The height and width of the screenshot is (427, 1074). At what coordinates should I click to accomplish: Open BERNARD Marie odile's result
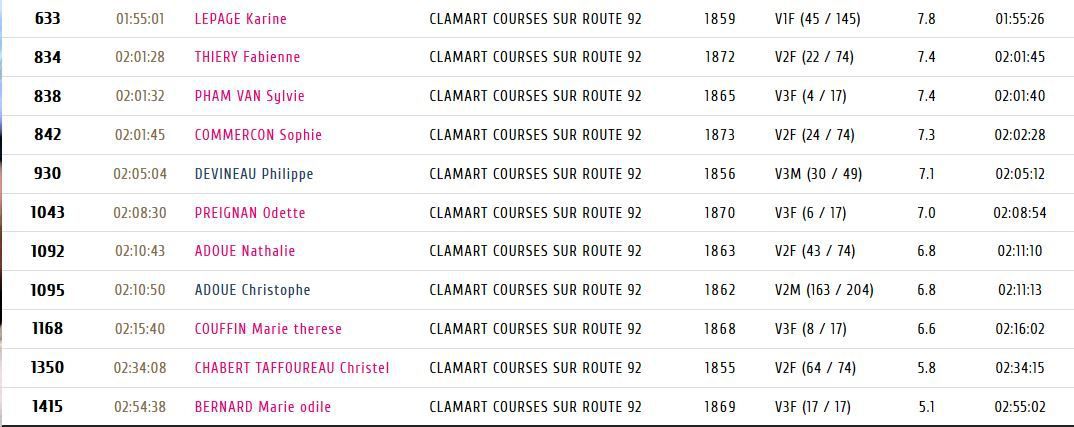click(262, 407)
